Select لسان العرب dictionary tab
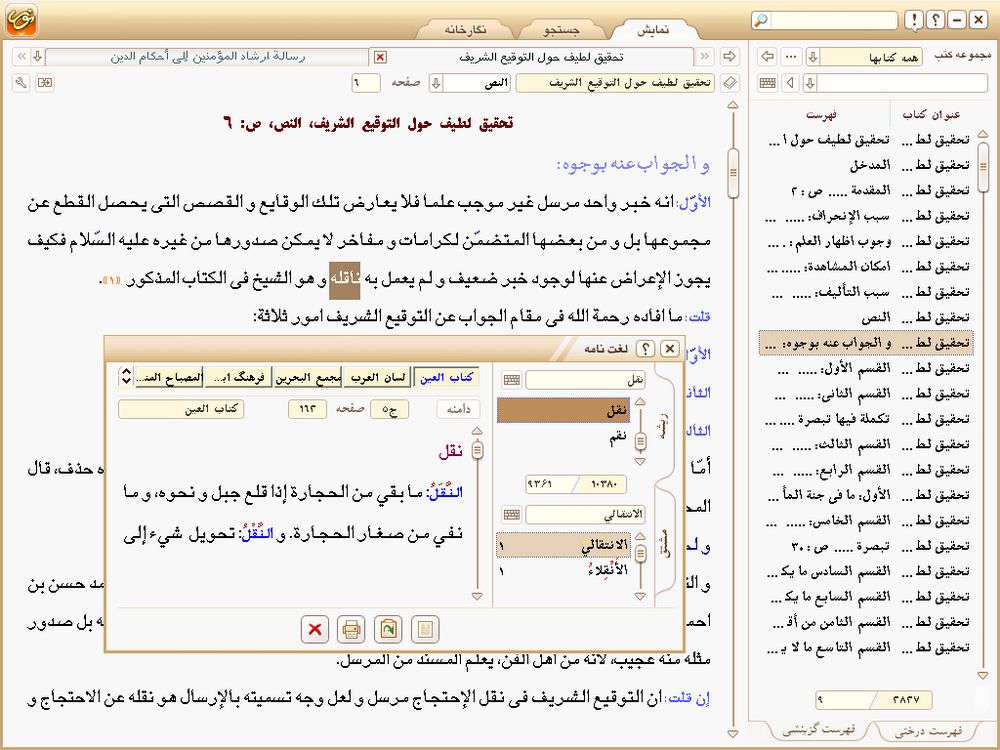The width and height of the screenshot is (1000, 750). click(378, 377)
